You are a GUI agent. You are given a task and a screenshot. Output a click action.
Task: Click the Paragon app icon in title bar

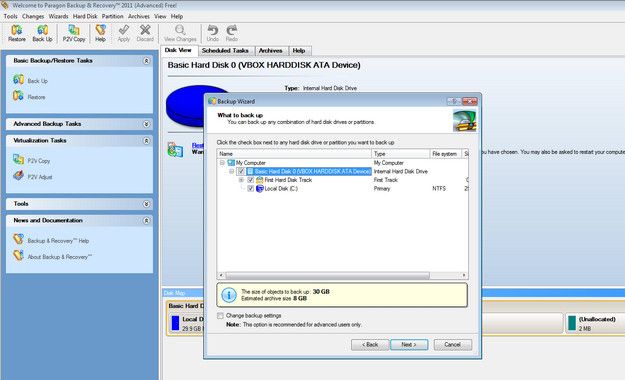(5, 5)
